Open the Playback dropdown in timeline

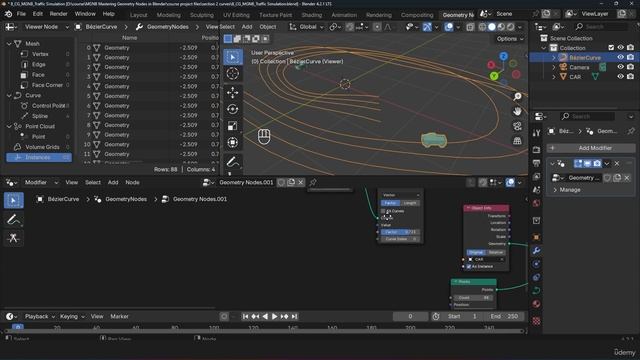40,316
